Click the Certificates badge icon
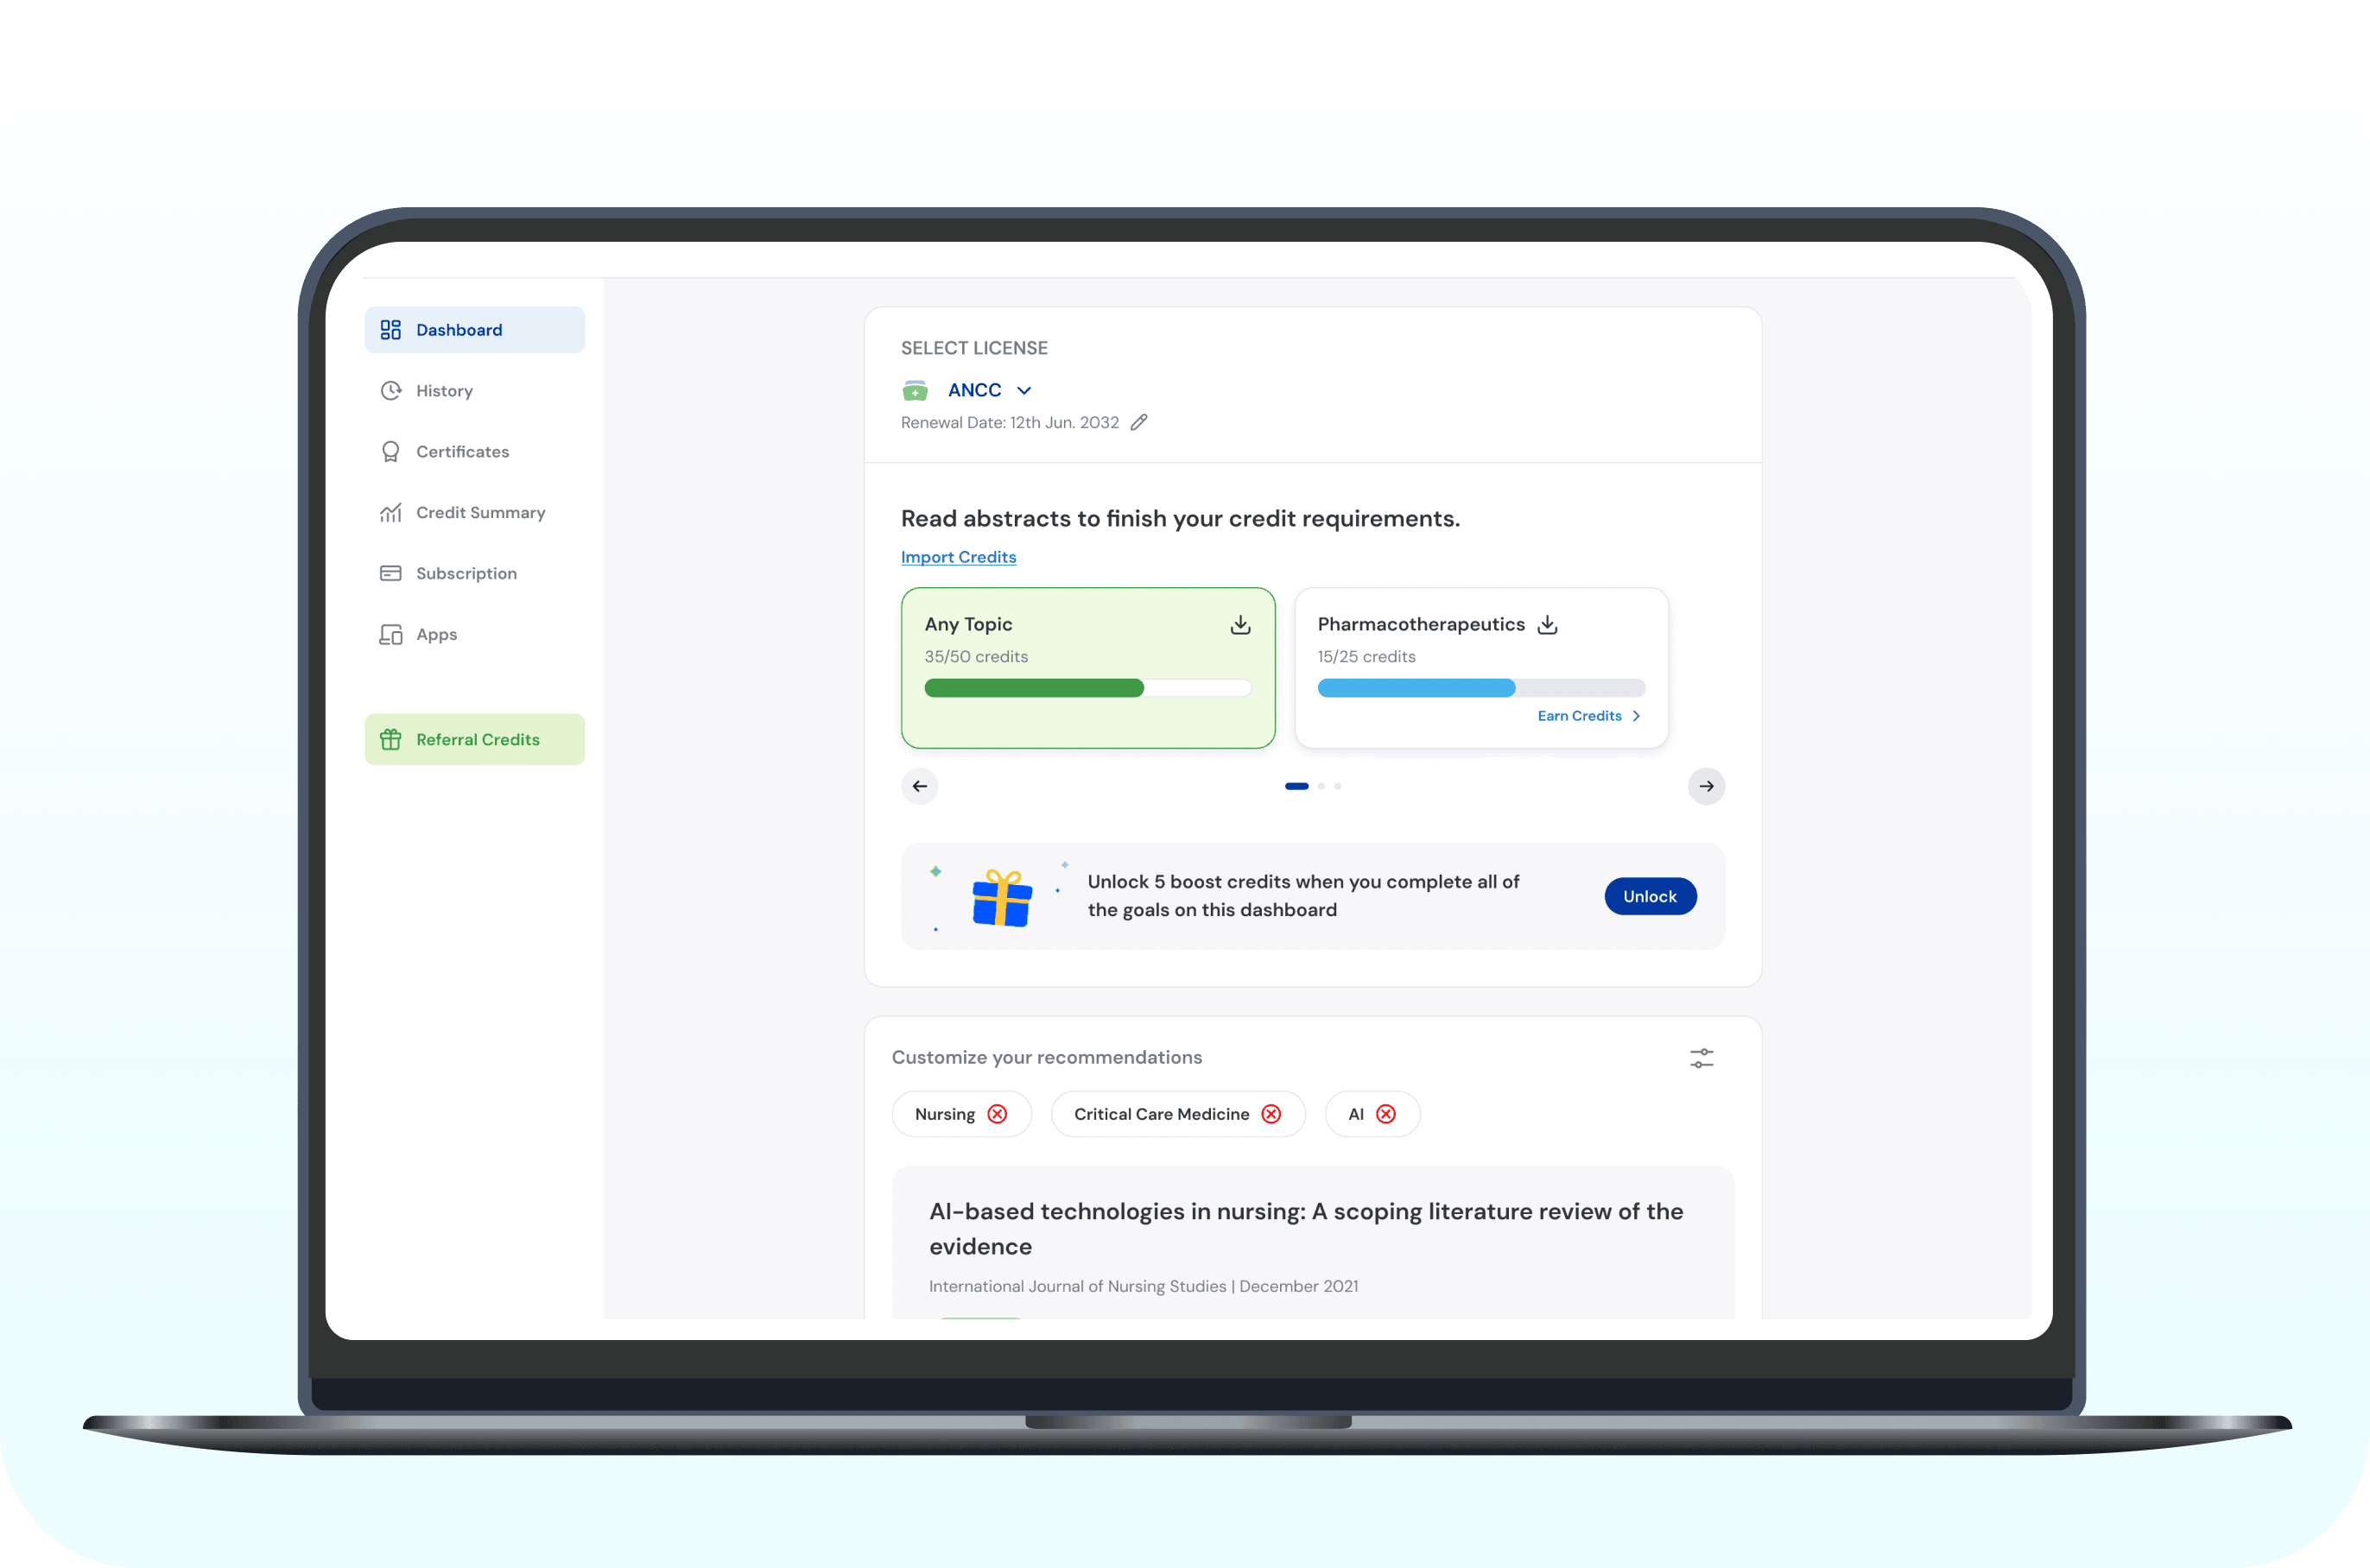The image size is (2370, 1568). point(391,451)
